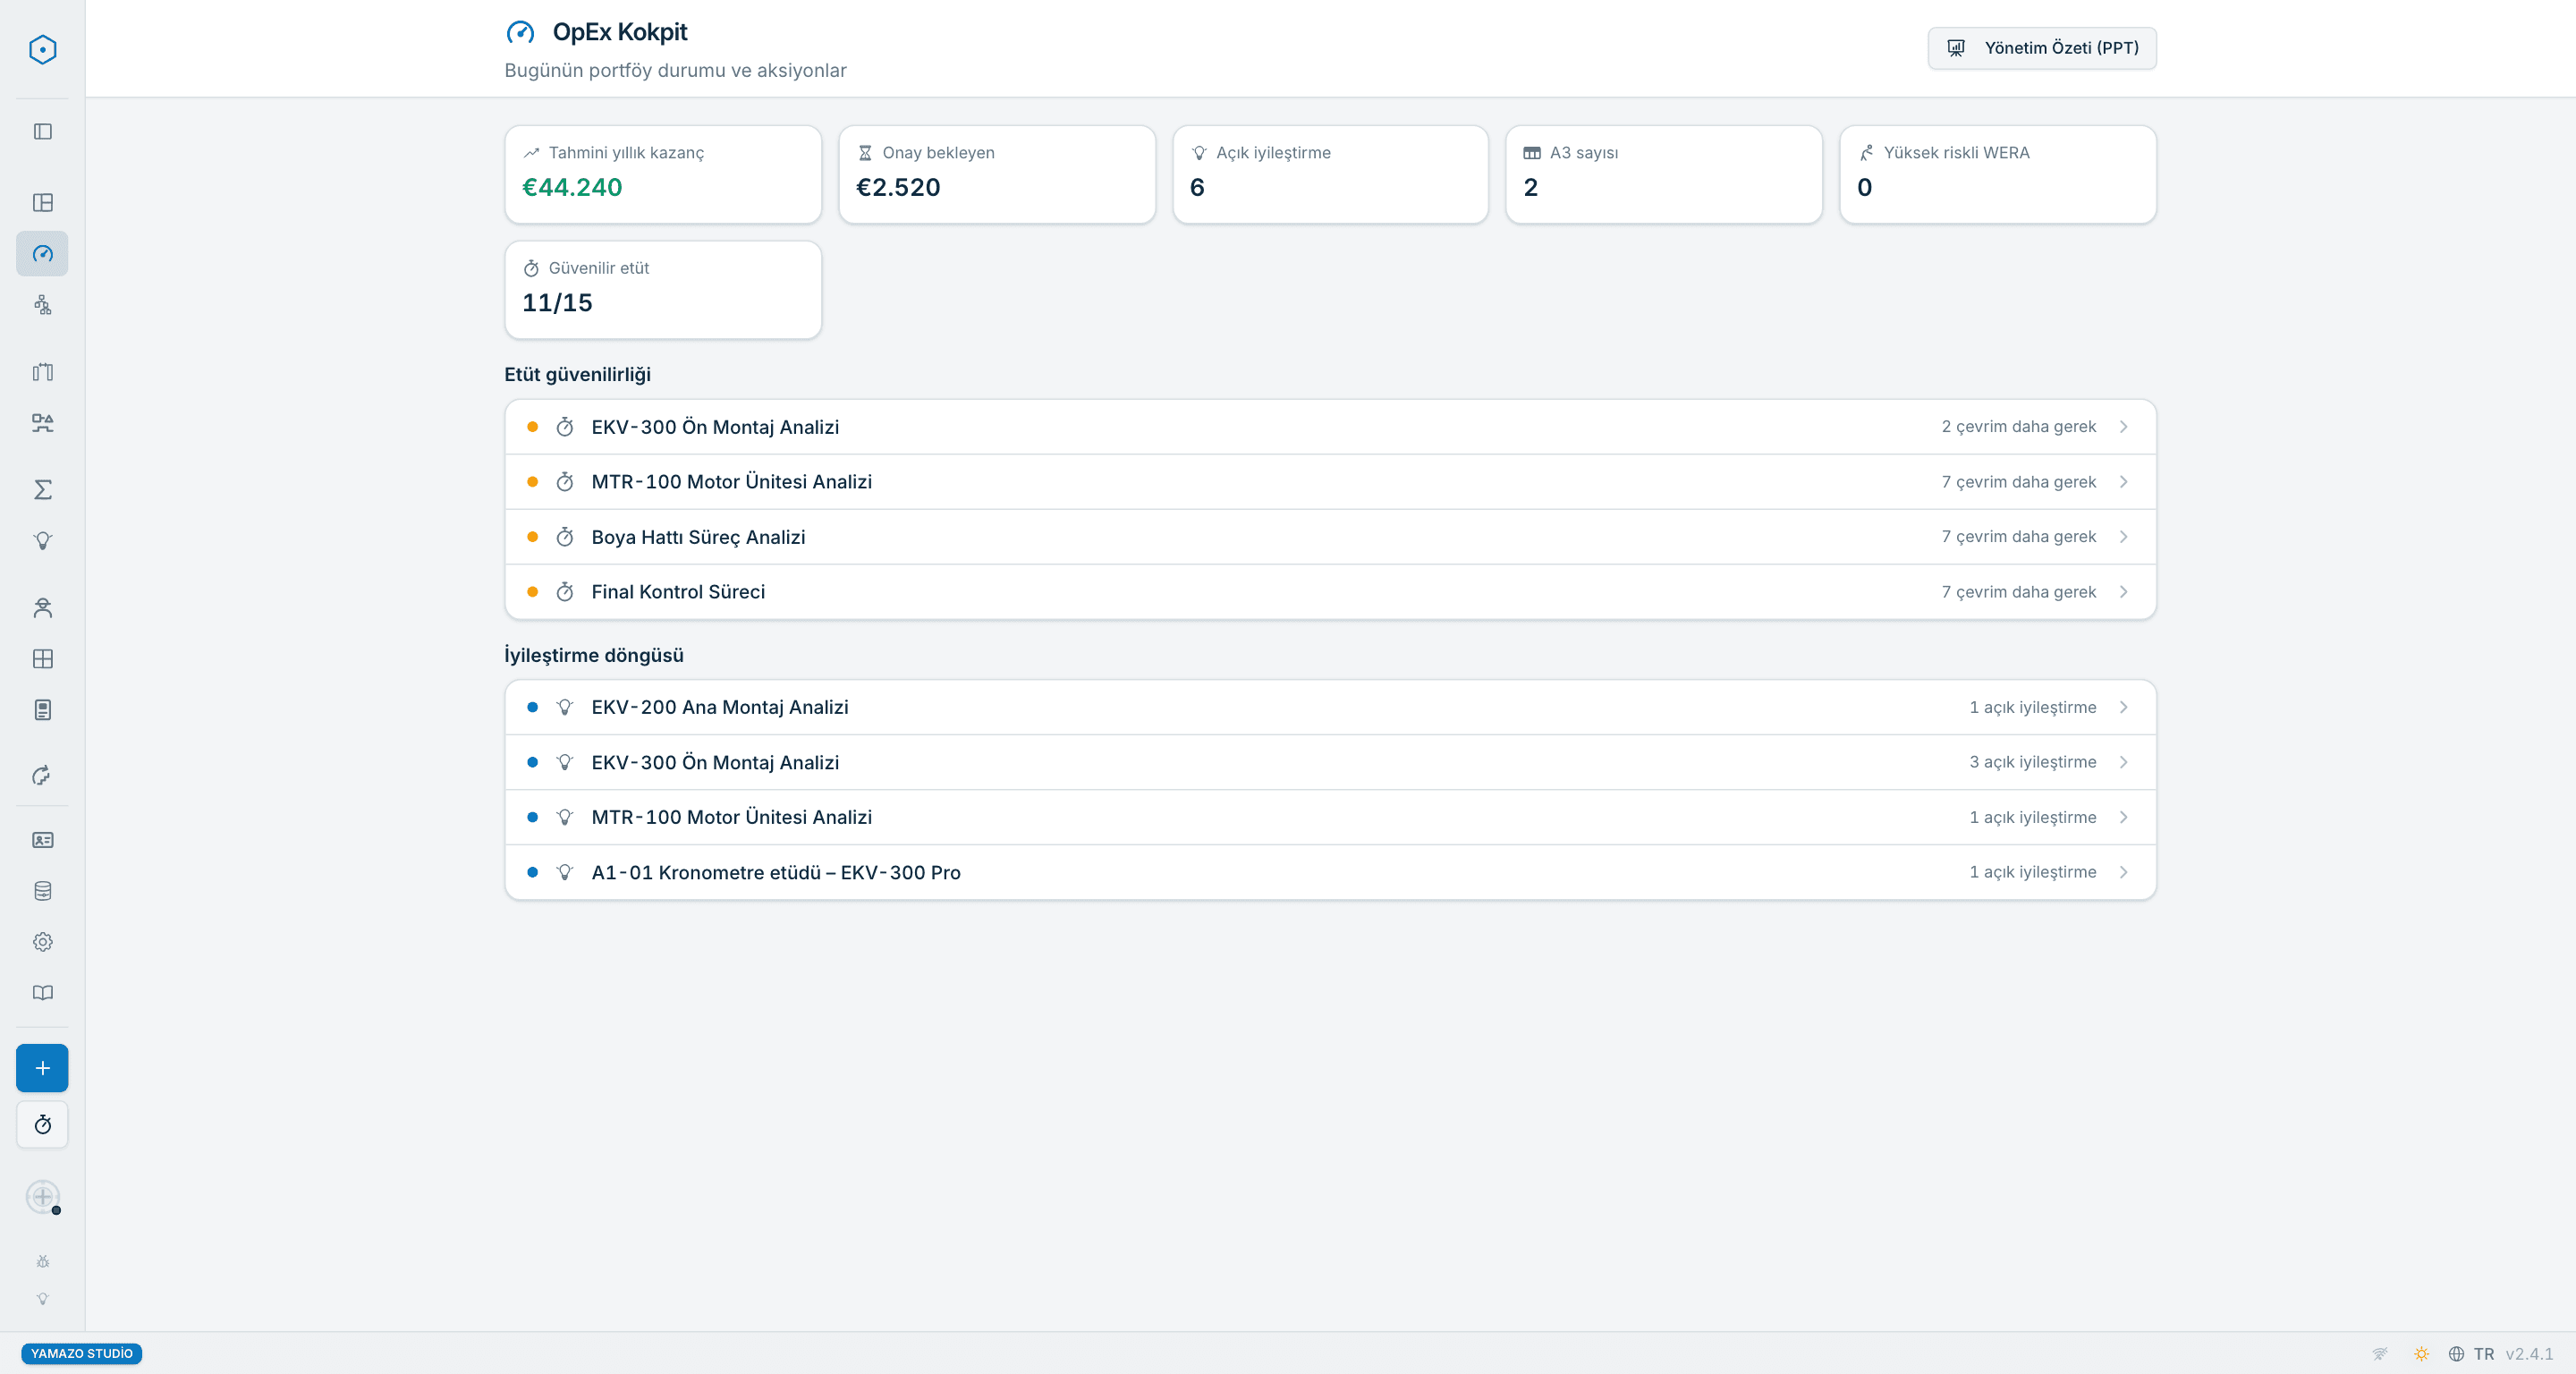Open the database icon in sidebar
The image size is (2576, 1374).
42,891
